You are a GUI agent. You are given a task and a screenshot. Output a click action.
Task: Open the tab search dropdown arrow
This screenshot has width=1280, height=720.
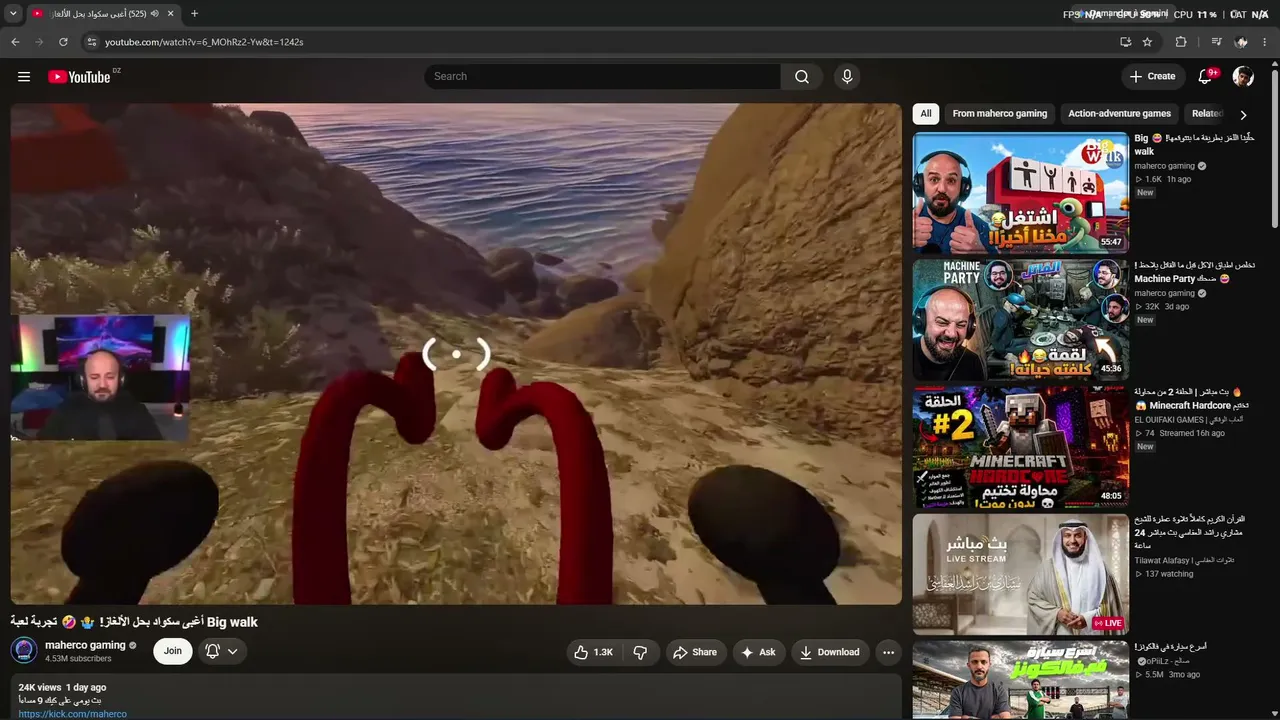tap(13, 14)
